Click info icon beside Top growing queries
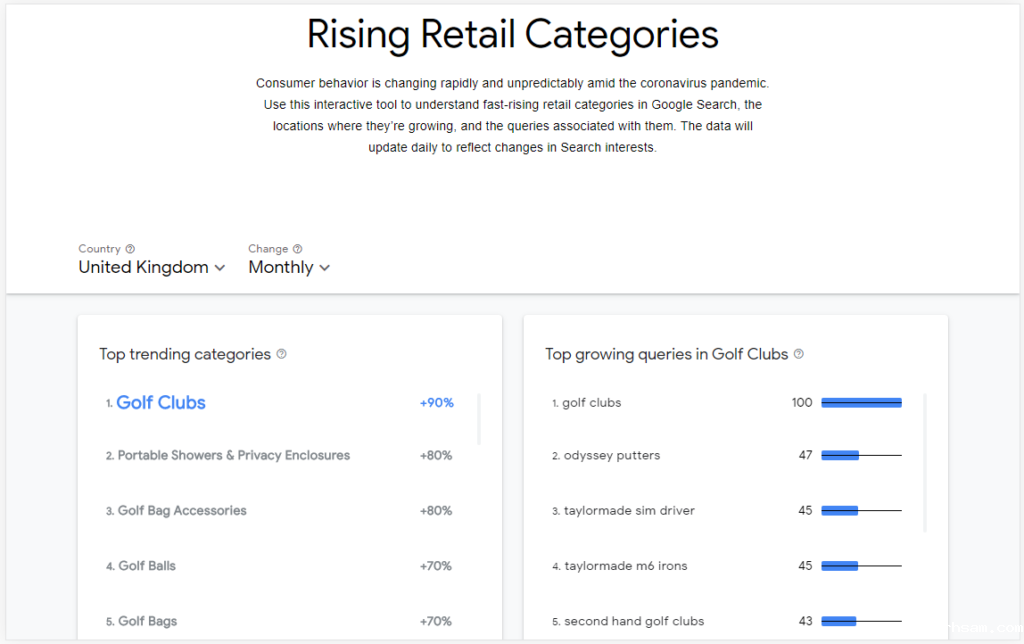 click(798, 354)
